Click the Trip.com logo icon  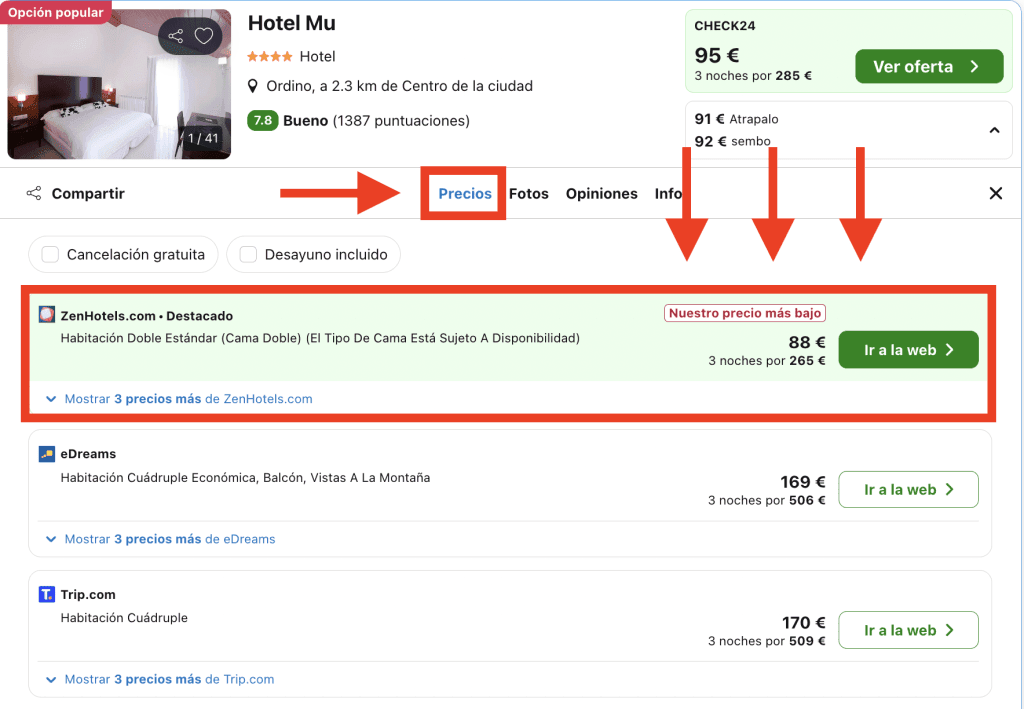47,595
